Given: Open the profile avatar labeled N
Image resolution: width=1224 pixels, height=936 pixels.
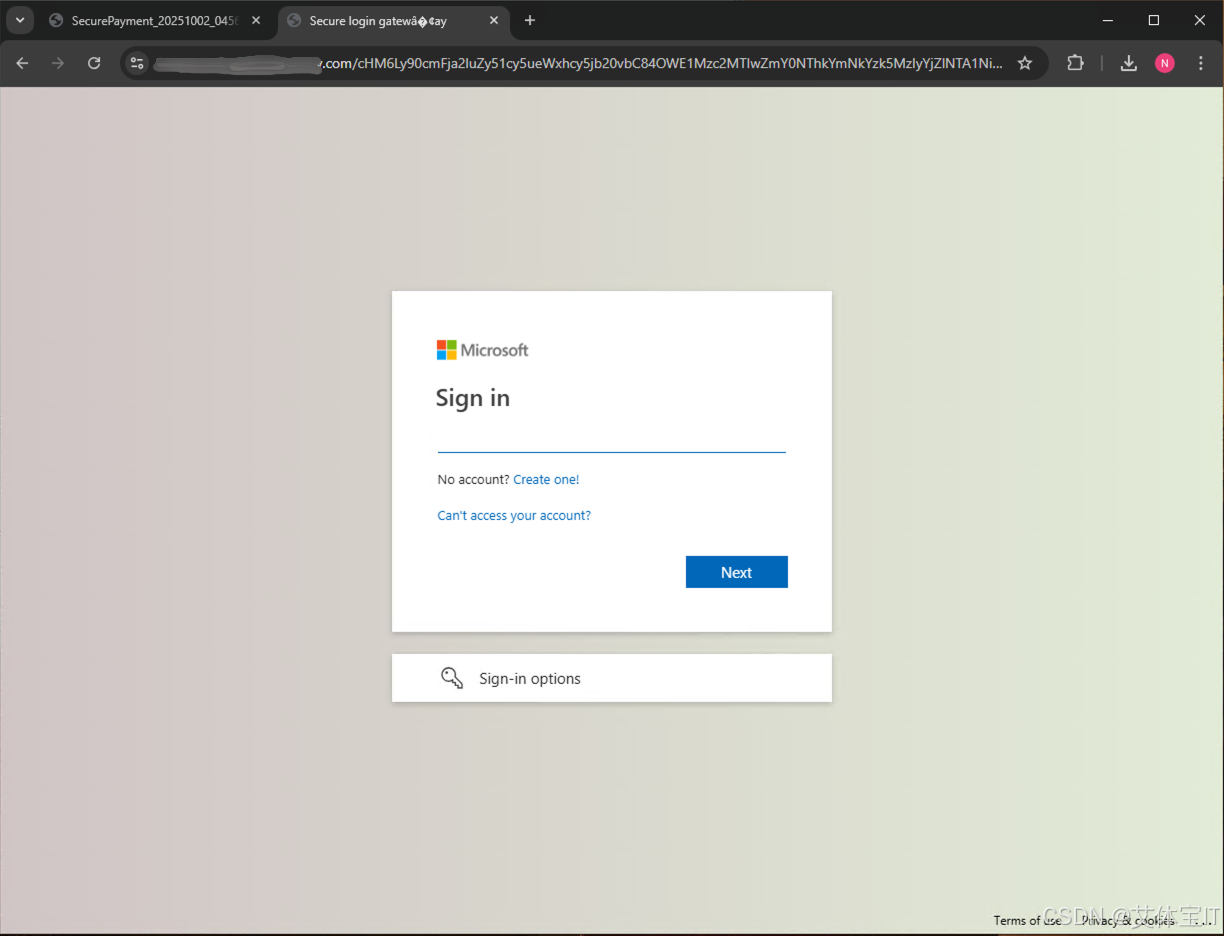Looking at the screenshot, I should (1165, 63).
